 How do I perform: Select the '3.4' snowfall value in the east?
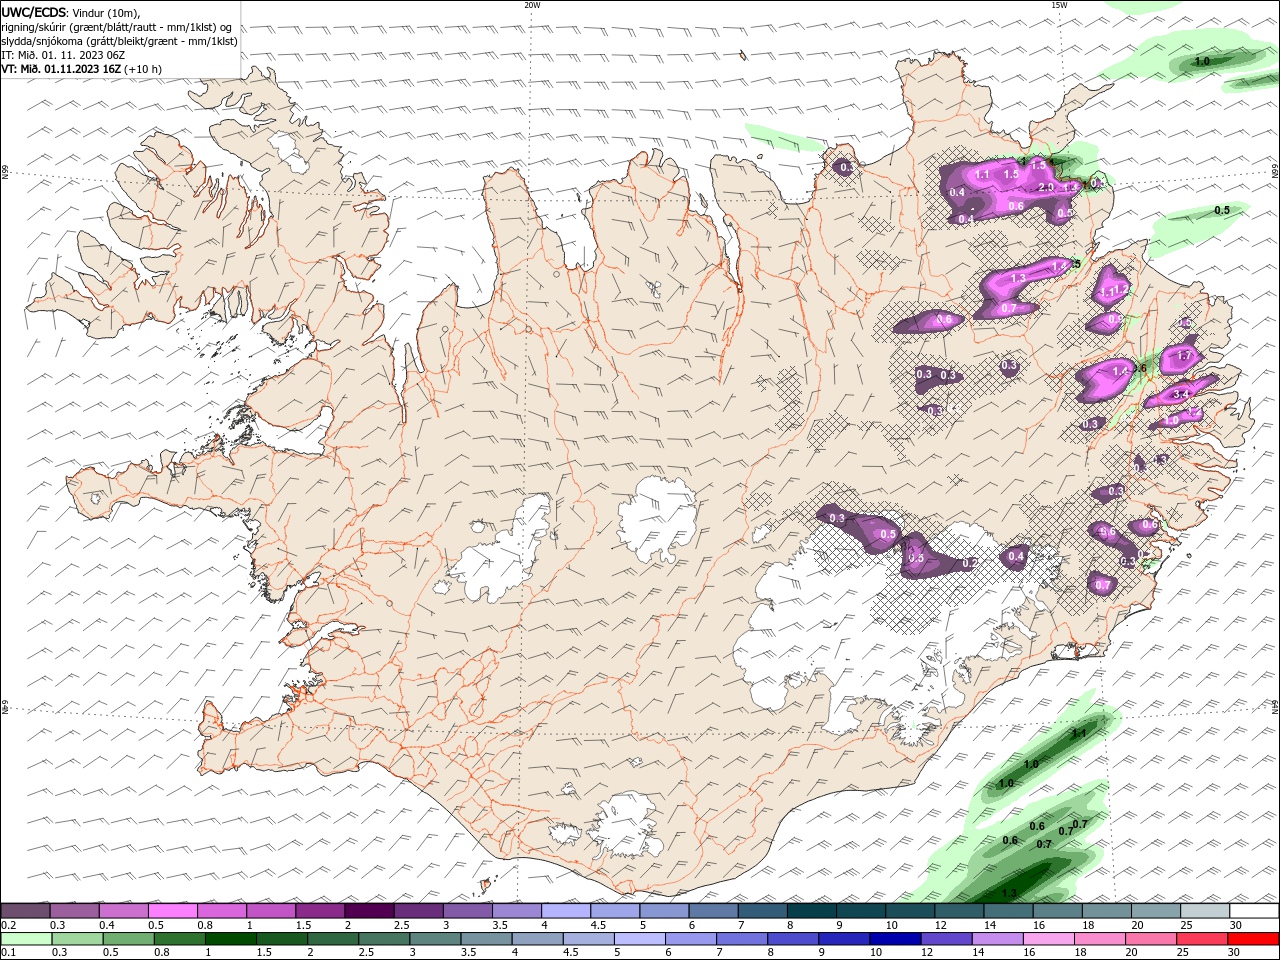[1180, 394]
